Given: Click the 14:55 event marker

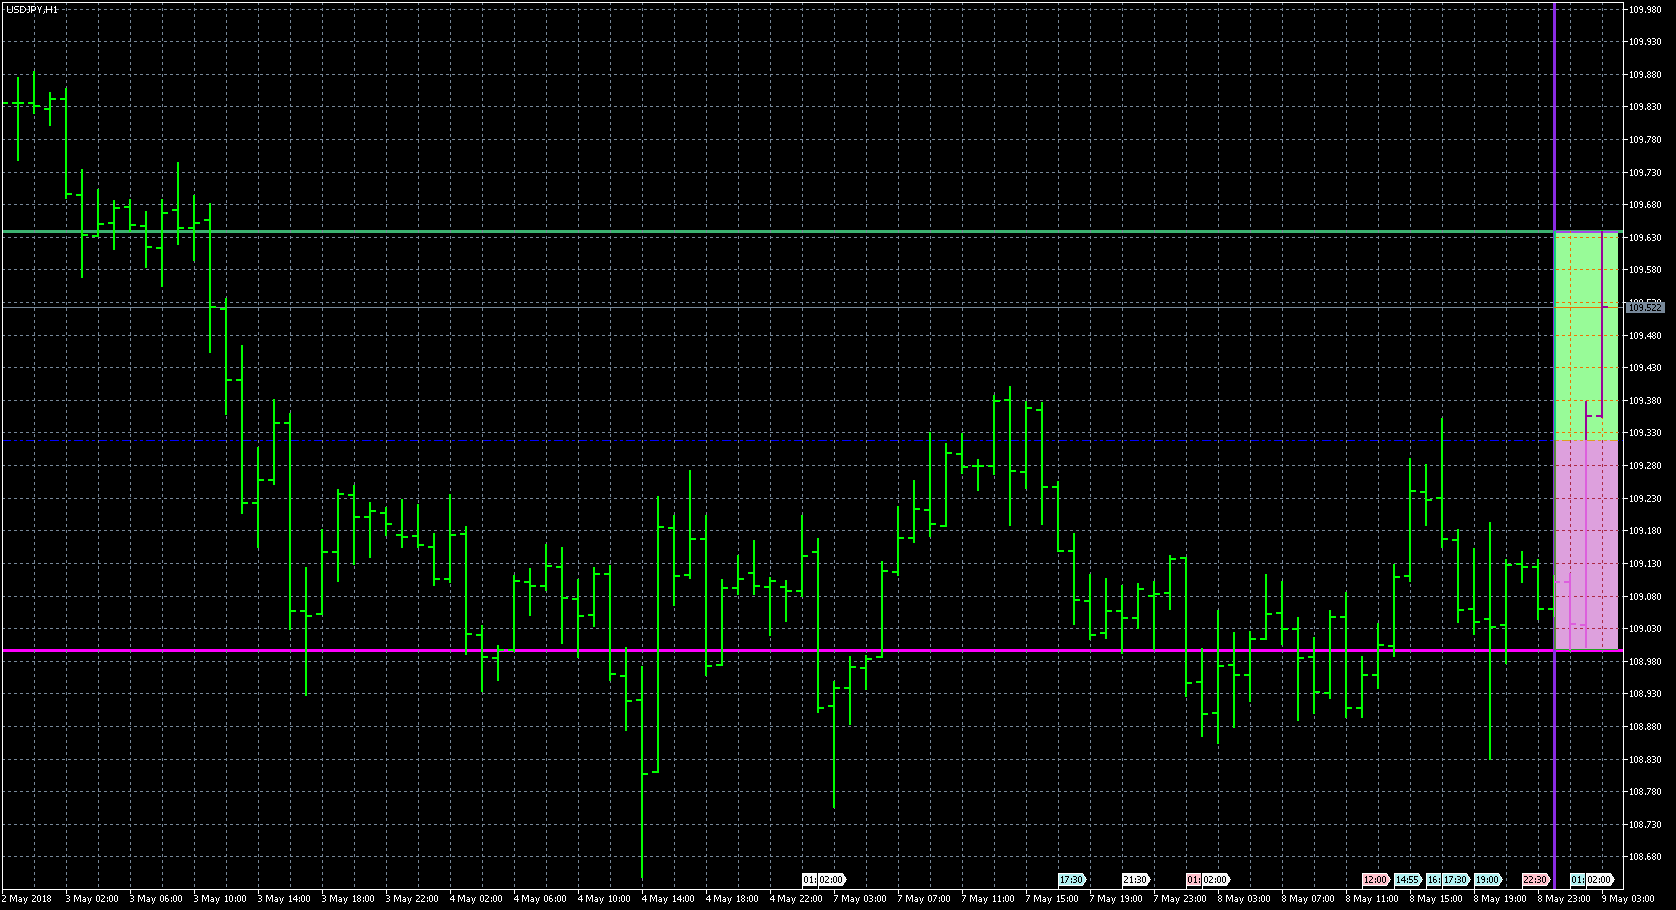Looking at the screenshot, I should point(1408,880).
